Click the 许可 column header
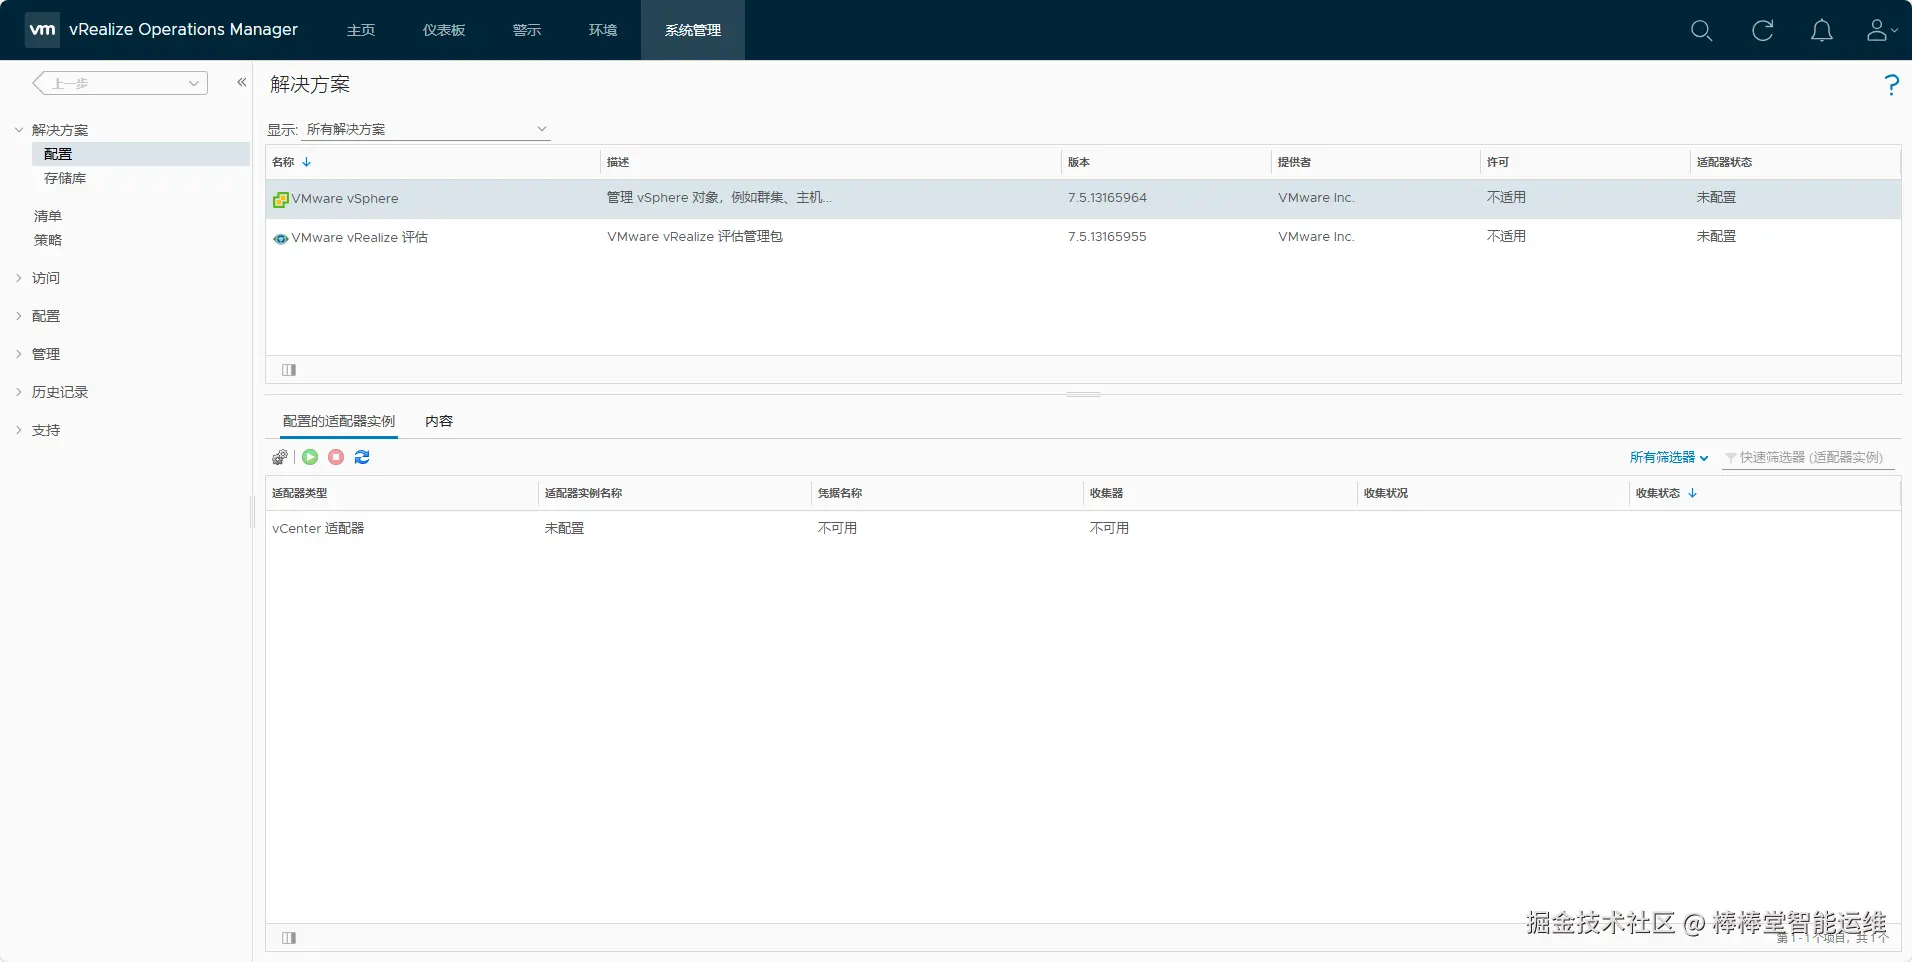The width and height of the screenshot is (1912, 962). click(1585, 162)
